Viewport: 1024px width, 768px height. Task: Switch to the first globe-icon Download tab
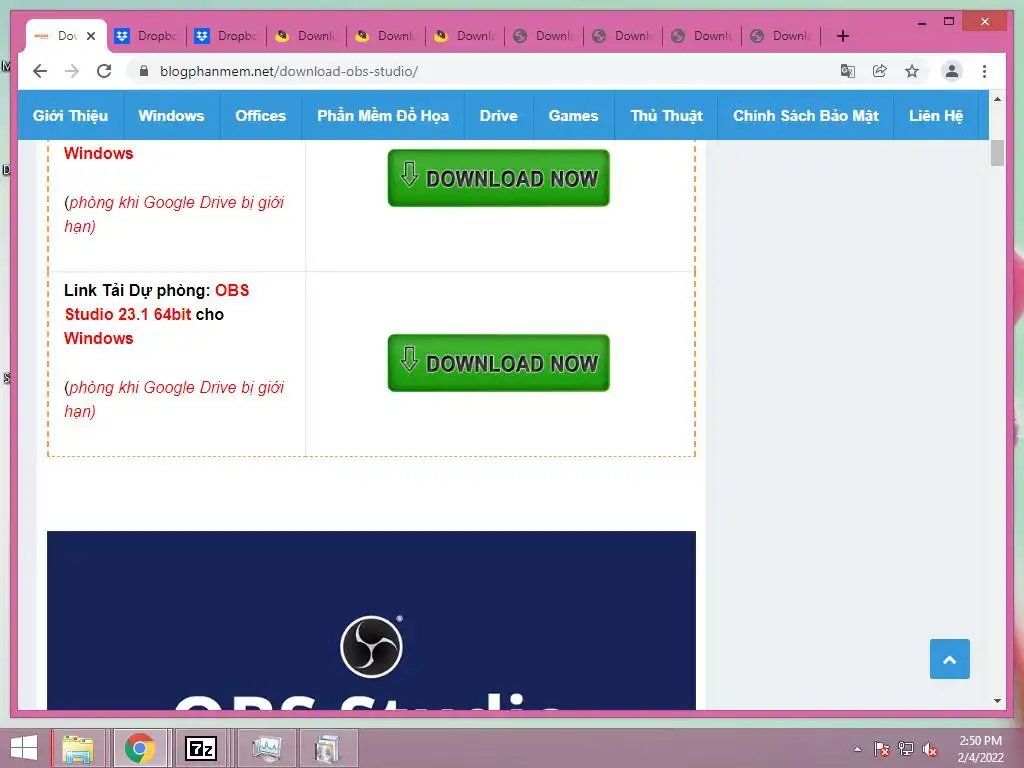[545, 36]
